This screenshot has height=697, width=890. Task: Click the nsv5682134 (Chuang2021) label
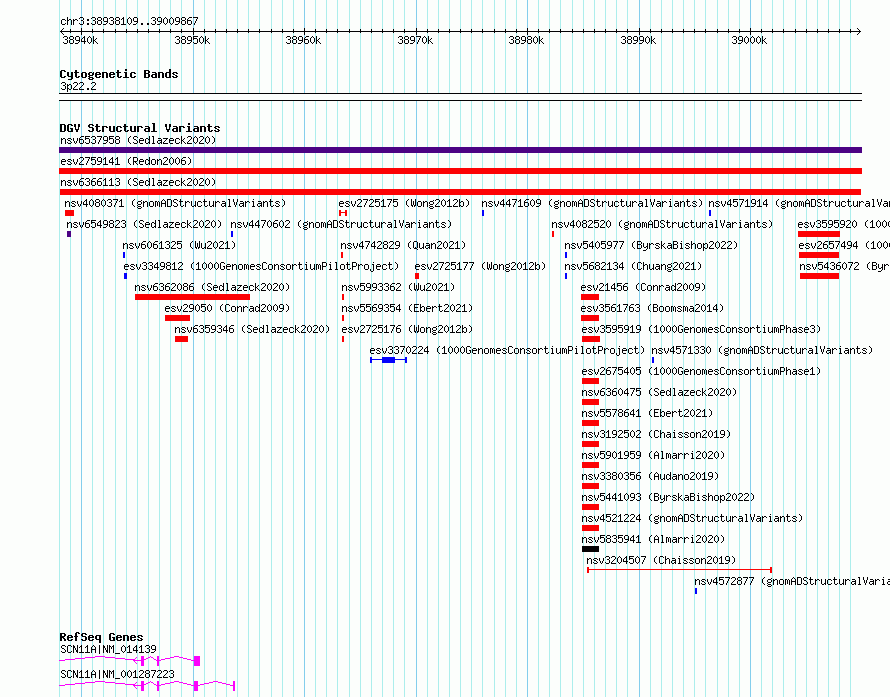(x=633, y=266)
